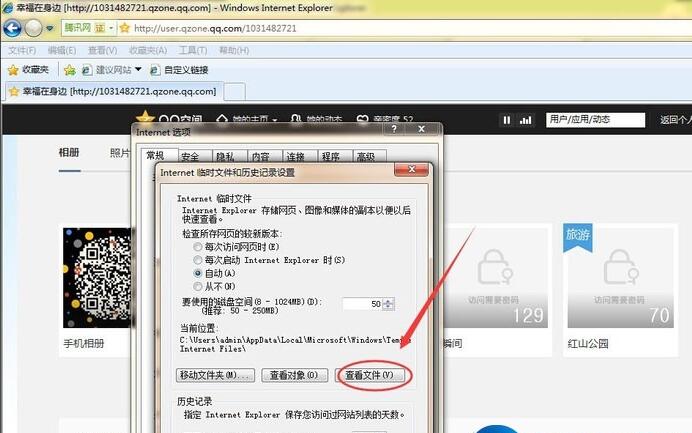Click the Qzone user/app/feed search field
The height and width of the screenshot is (433, 692).
(x=595, y=120)
